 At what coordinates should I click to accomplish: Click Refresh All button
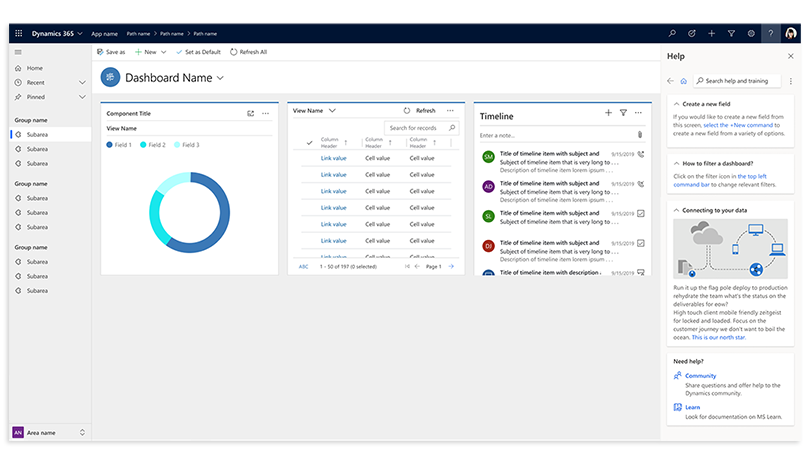[248, 51]
